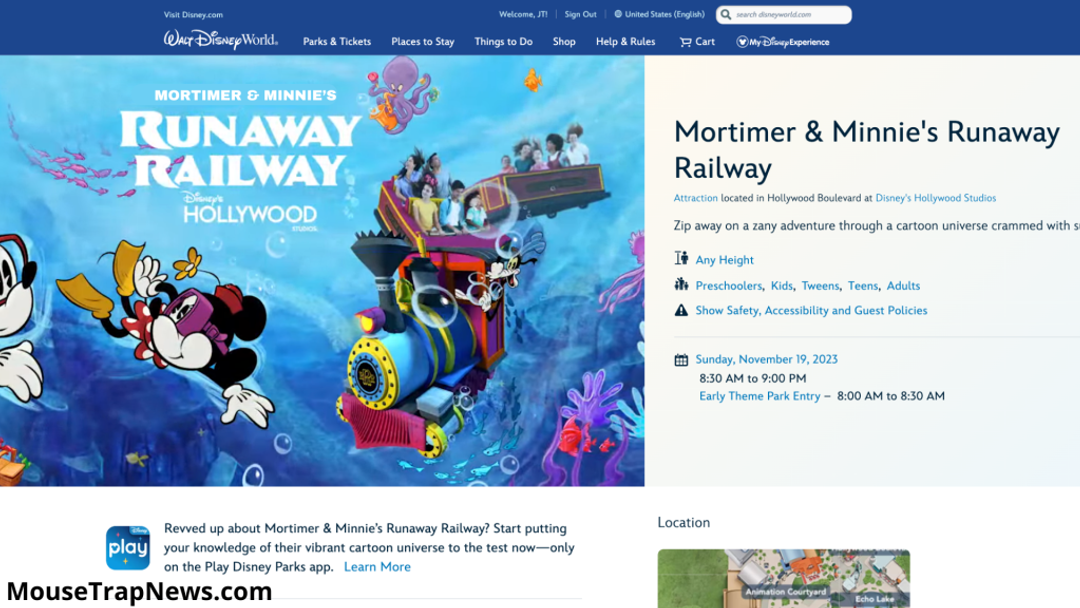
Task: Open the Places to Stay menu
Action: tap(423, 41)
